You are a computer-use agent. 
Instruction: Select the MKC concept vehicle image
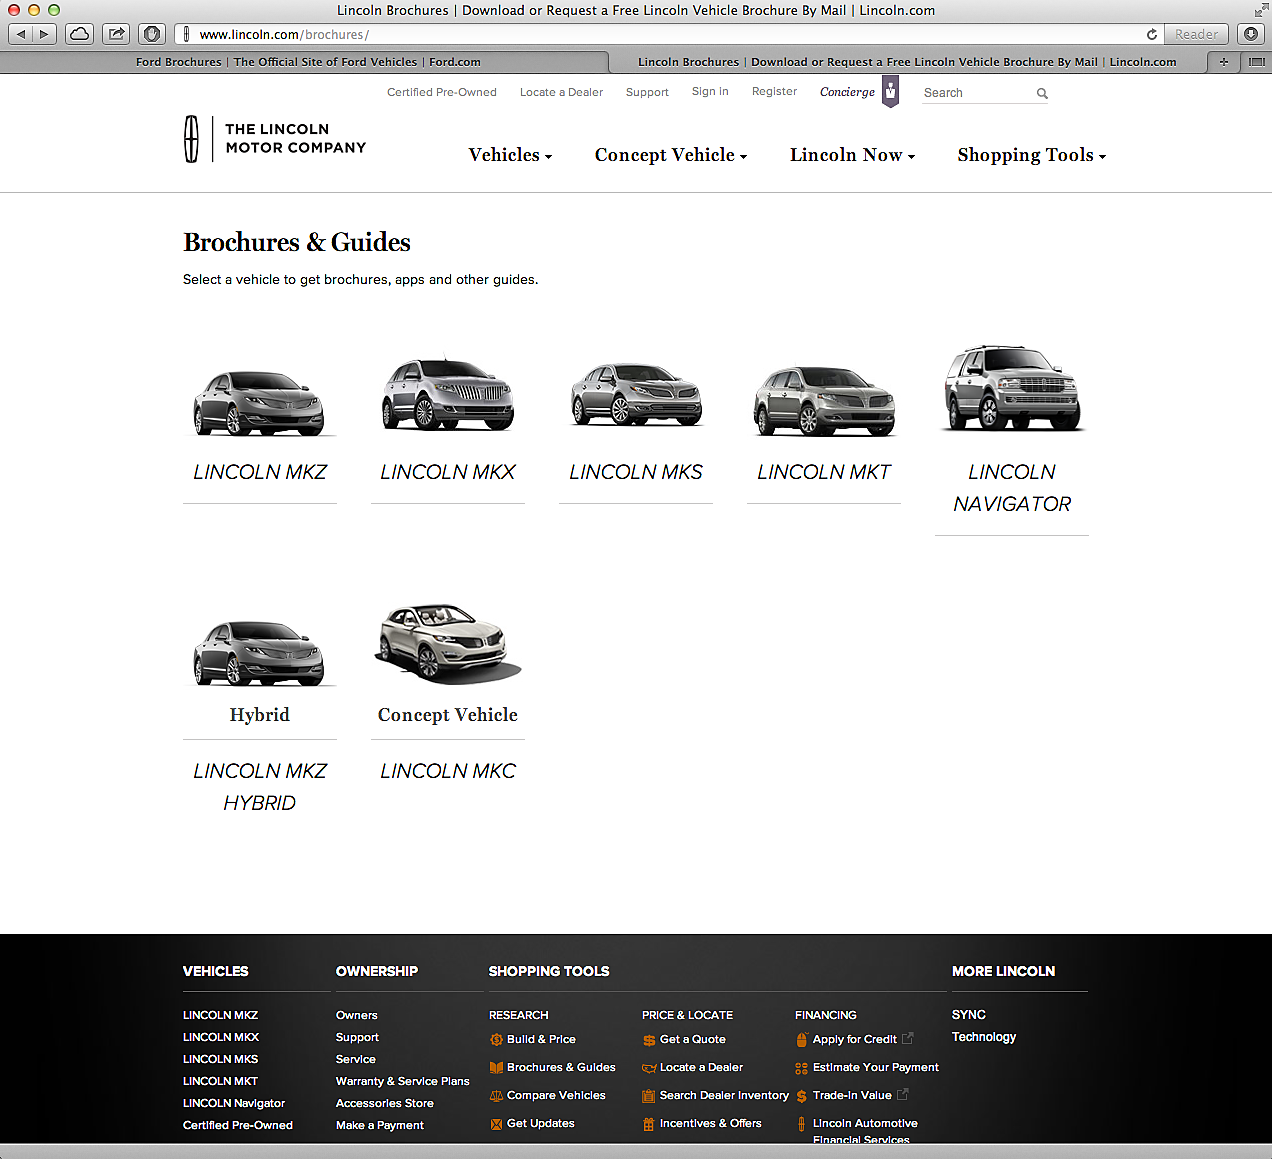click(x=448, y=644)
